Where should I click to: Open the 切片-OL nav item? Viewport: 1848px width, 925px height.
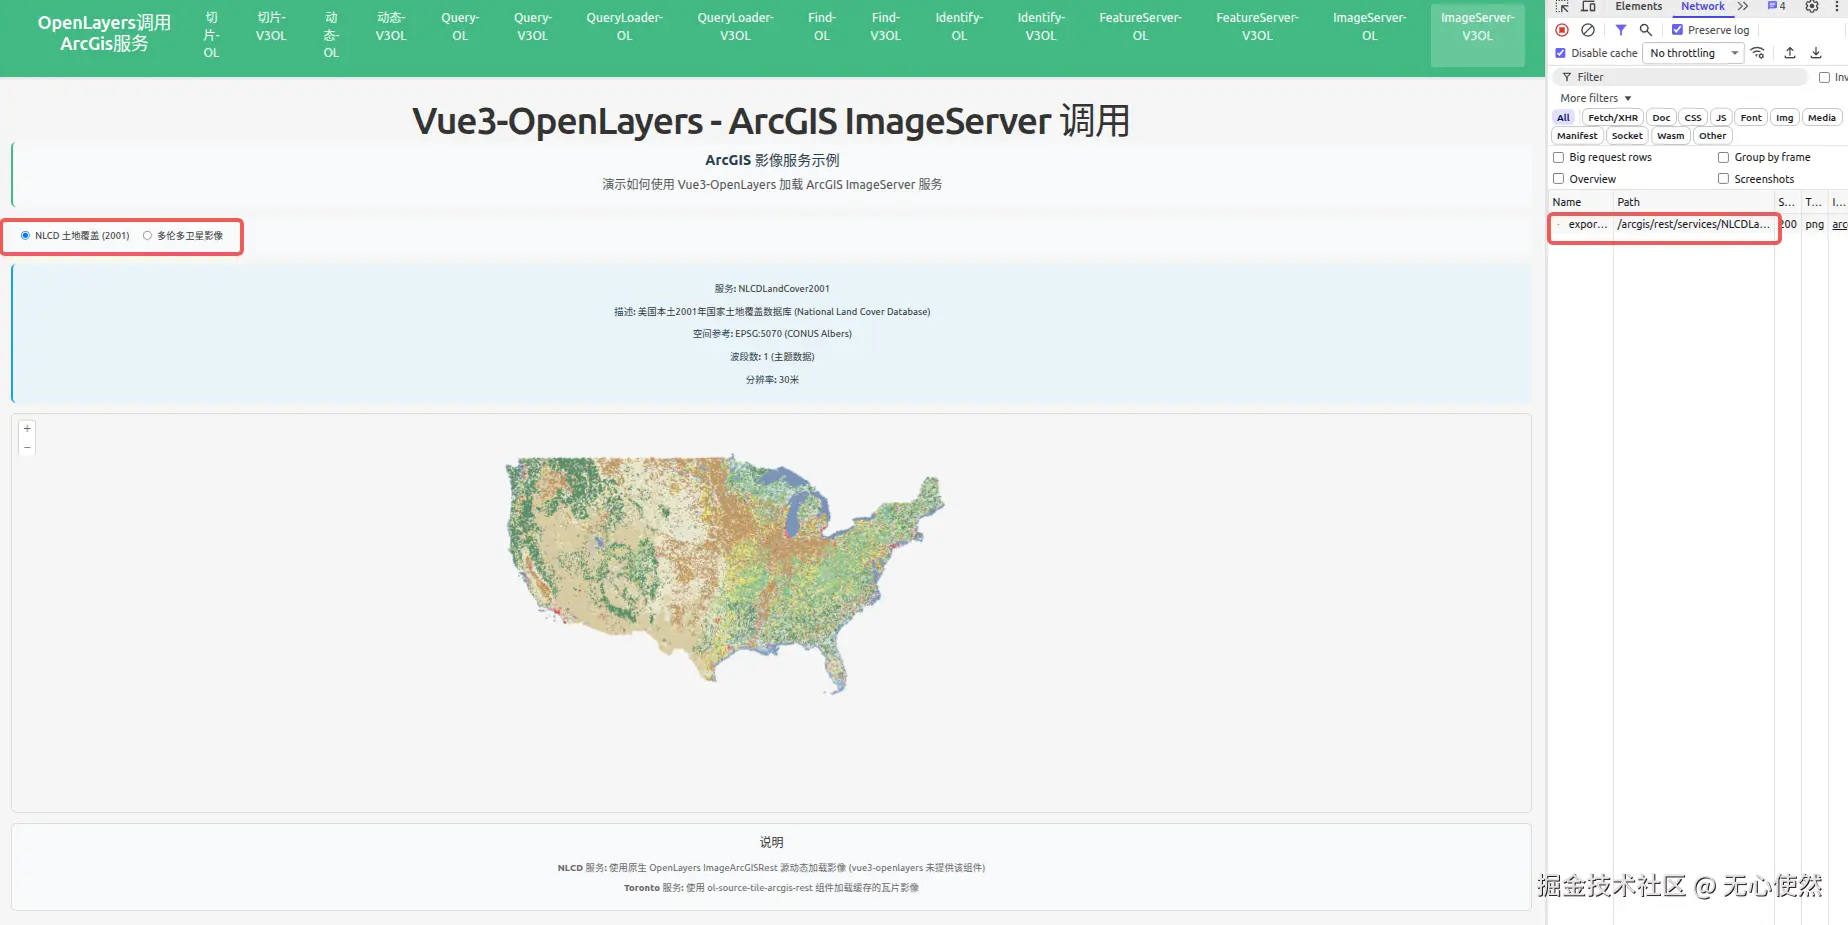[211, 35]
